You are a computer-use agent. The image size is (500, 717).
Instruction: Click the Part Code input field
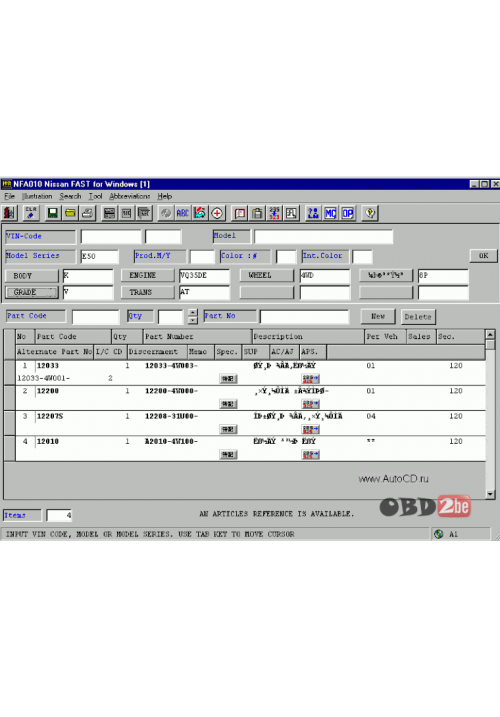tap(96, 316)
